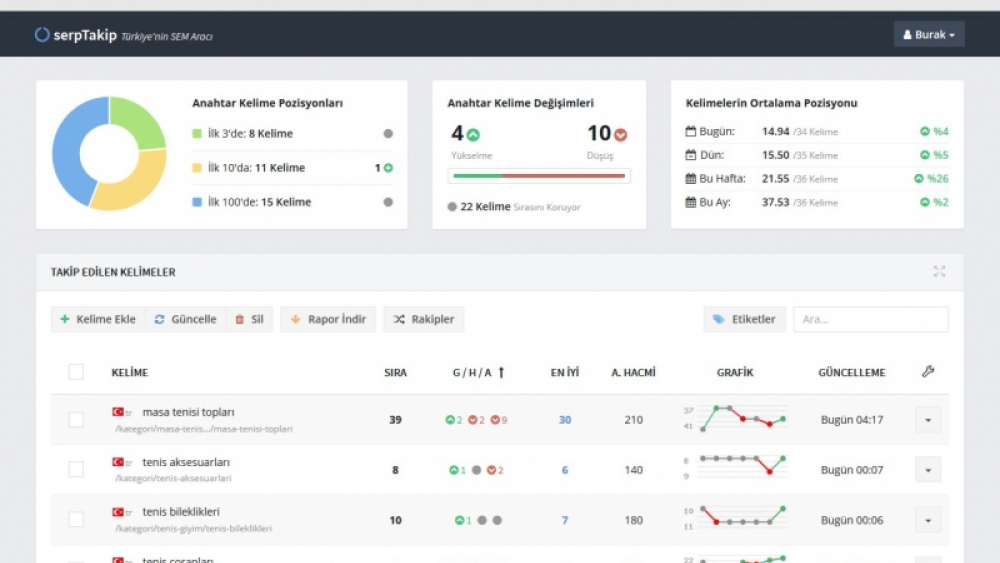Open the Etiketler tags menu
Image resolution: width=1000 pixels, height=563 pixels.
tap(744, 319)
